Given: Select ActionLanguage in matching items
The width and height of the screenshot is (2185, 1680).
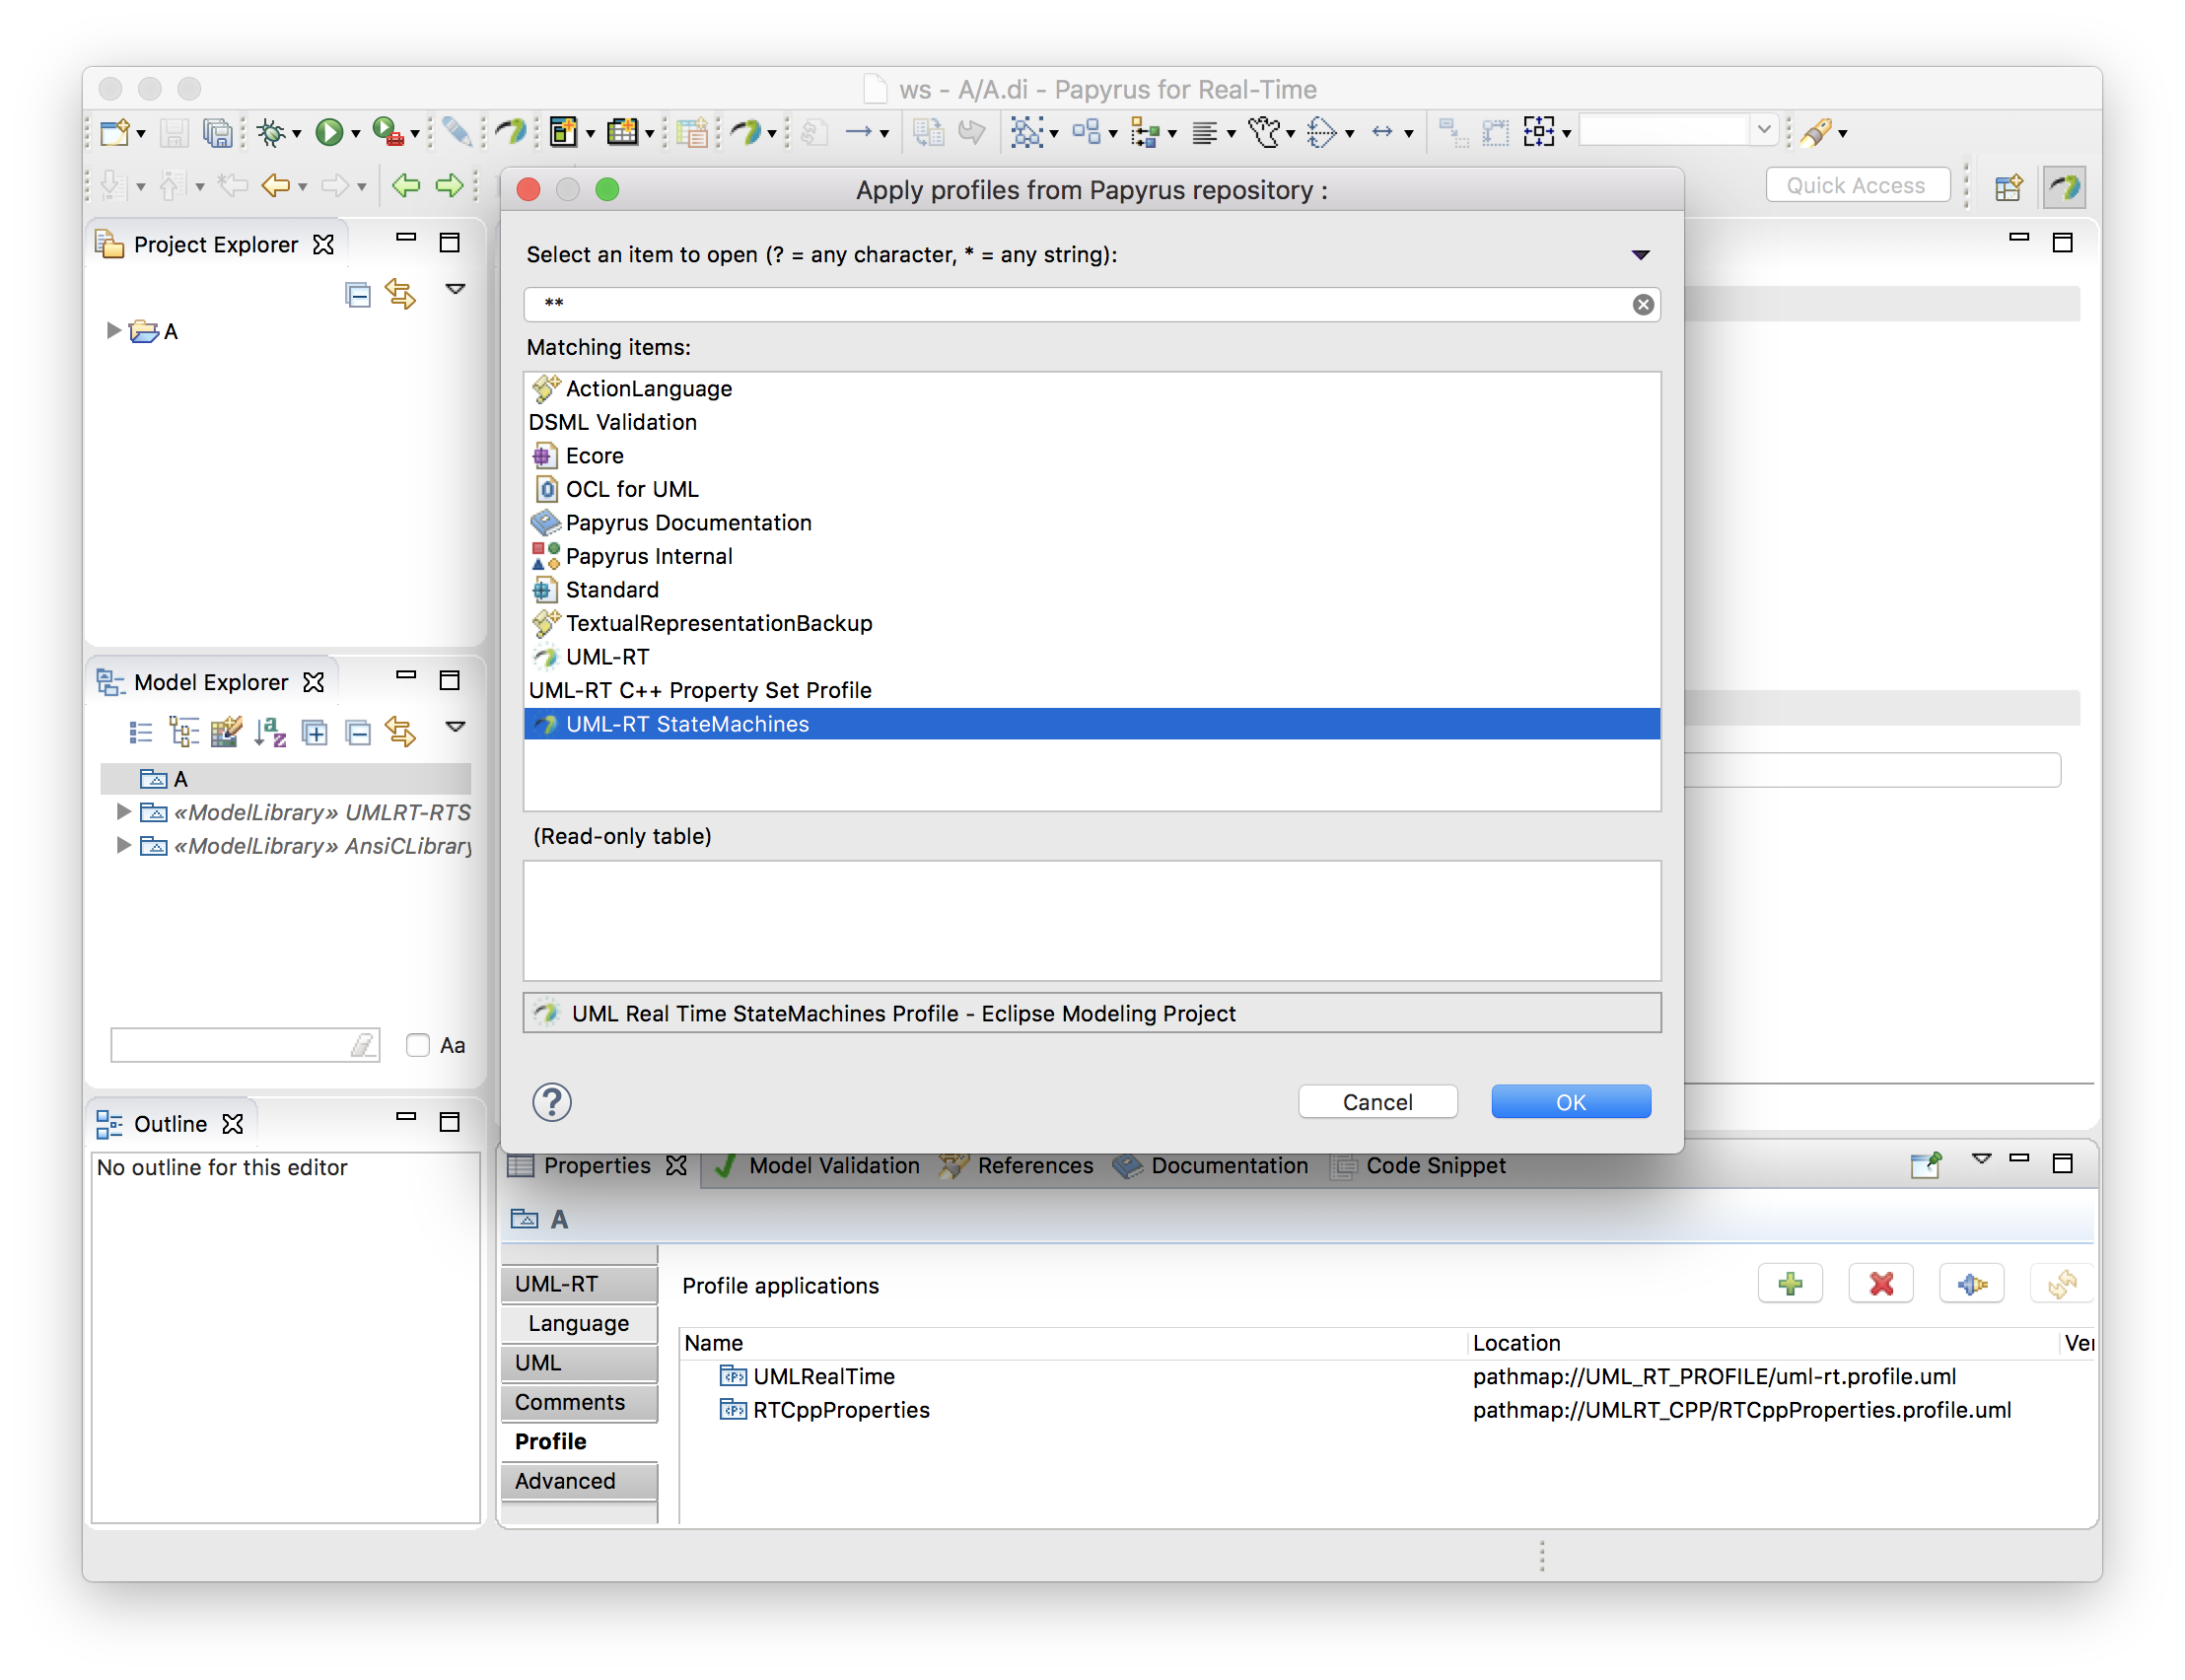Looking at the screenshot, I should [x=1091, y=388].
